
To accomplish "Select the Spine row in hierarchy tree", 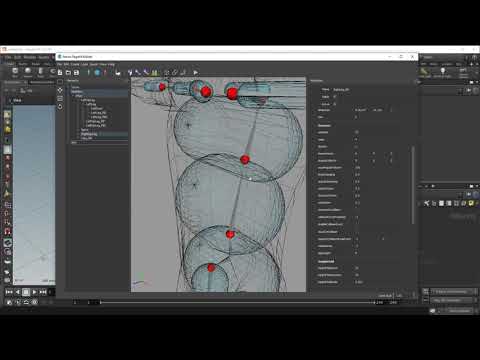I will 85,130.
